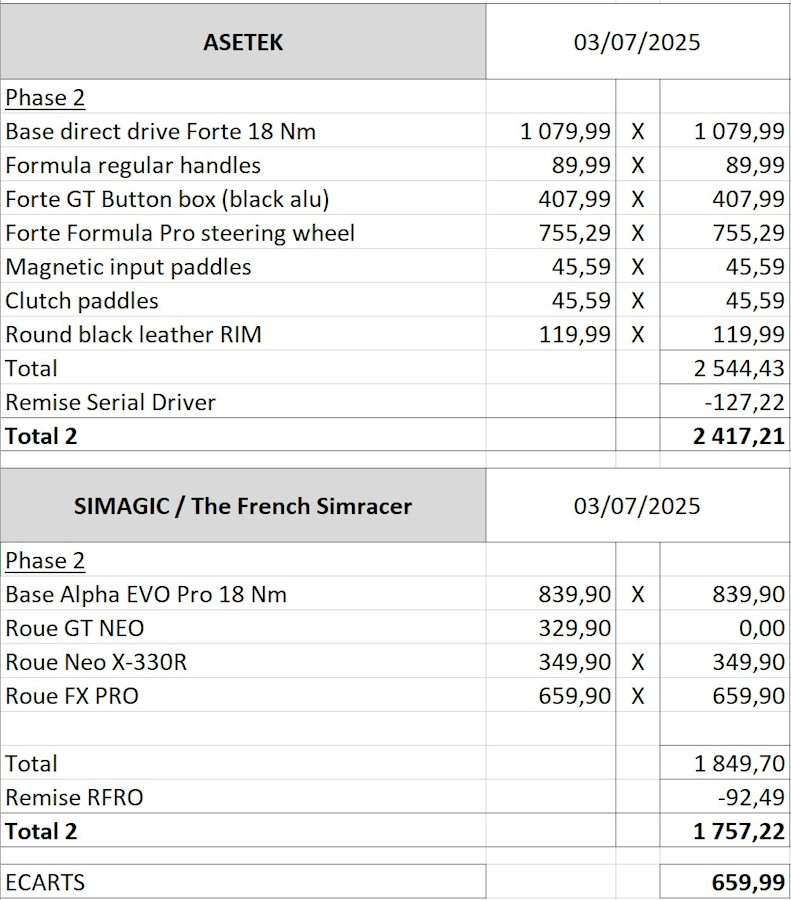Select the Remise Serial Driver label cell
791x900 pixels.
[x=243, y=402]
